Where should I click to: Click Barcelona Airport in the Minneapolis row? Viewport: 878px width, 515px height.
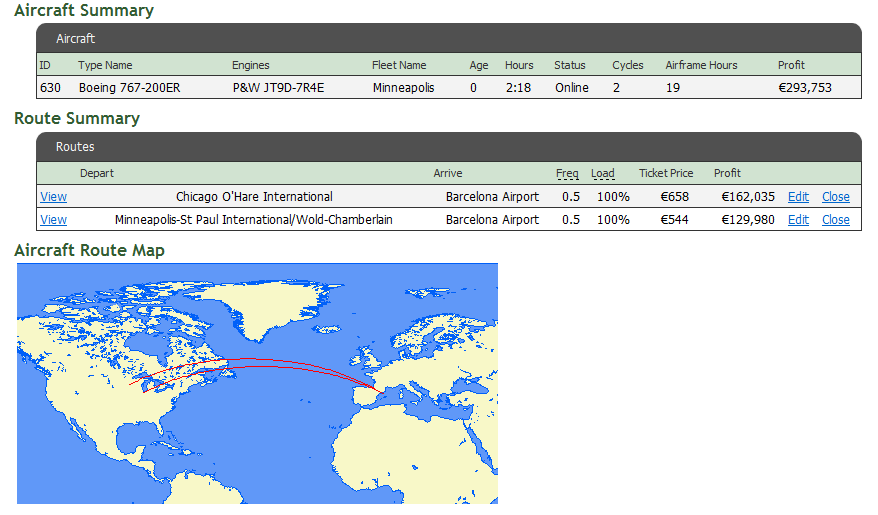(492, 220)
